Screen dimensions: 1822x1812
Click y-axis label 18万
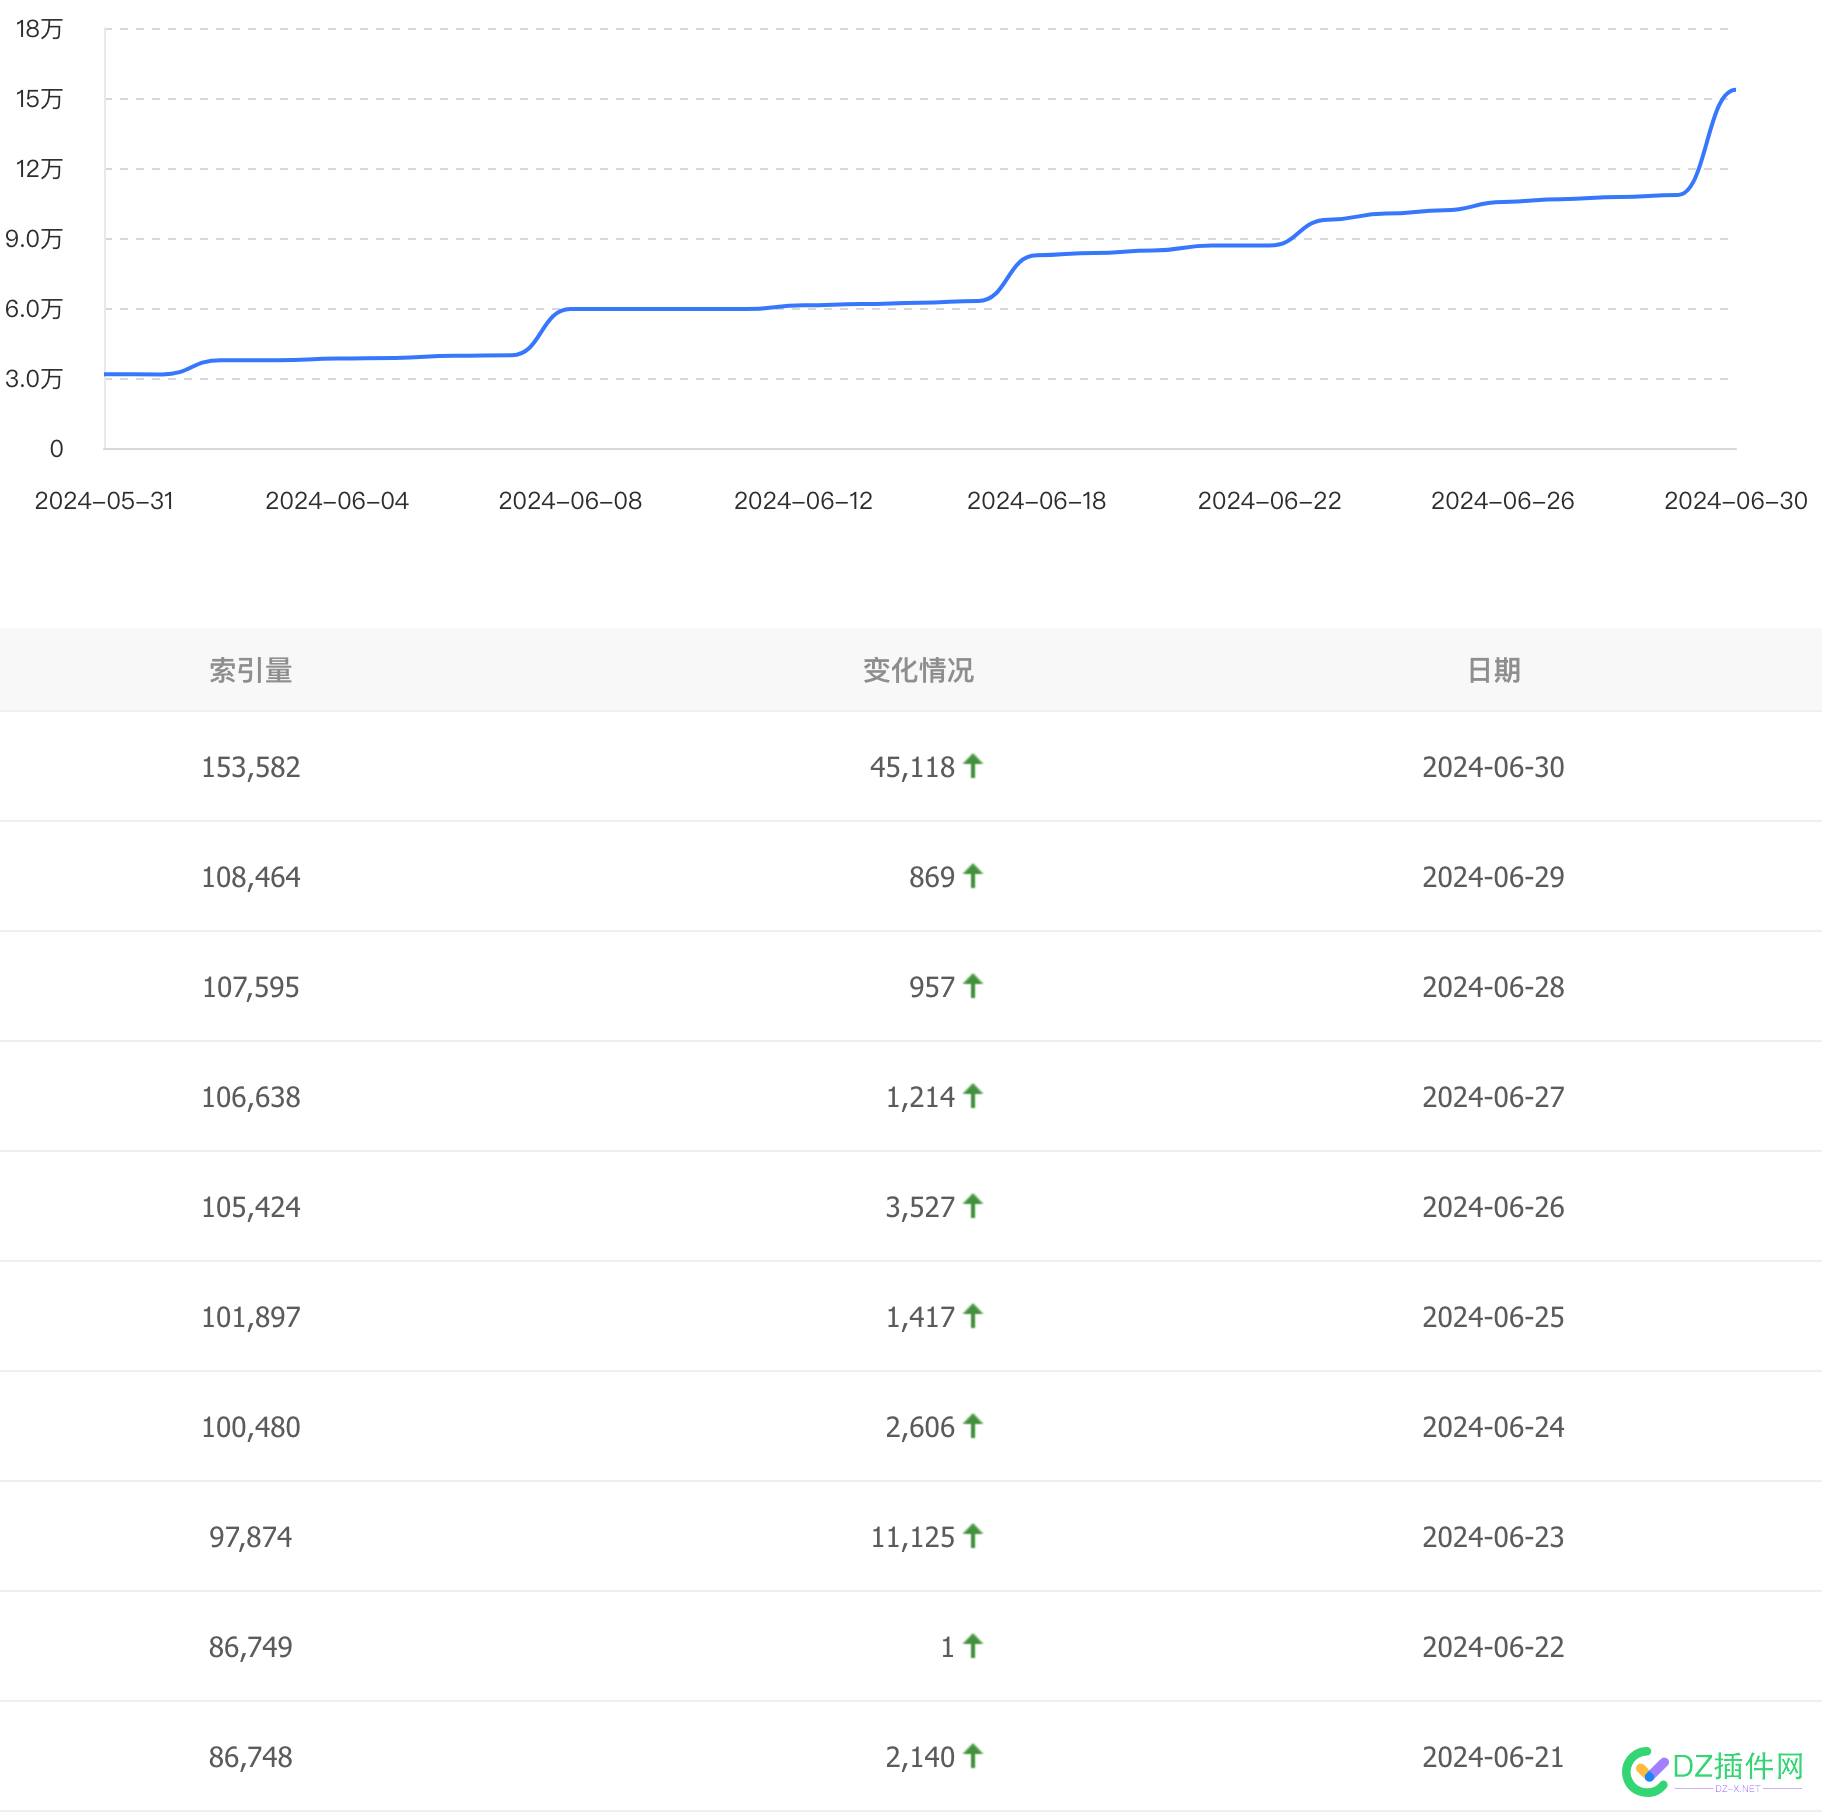click(x=39, y=29)
